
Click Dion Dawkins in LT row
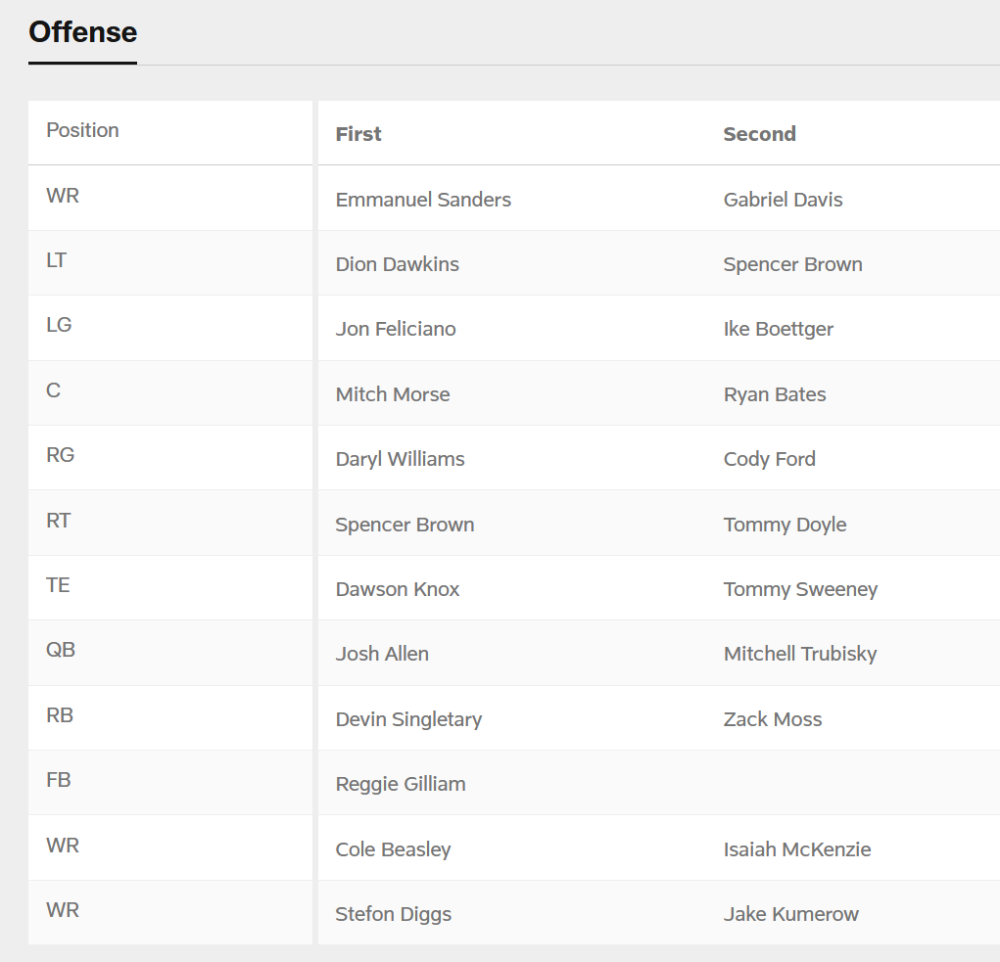[x=397, y=264]
